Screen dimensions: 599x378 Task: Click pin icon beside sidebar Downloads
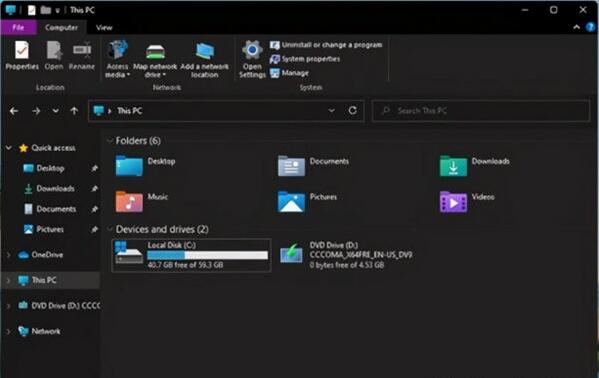click(94, 188)
